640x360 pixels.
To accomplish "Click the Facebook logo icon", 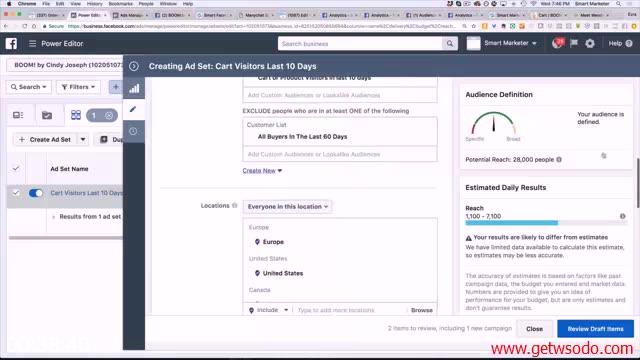I will pyautogui.click(x=11, y=43).
